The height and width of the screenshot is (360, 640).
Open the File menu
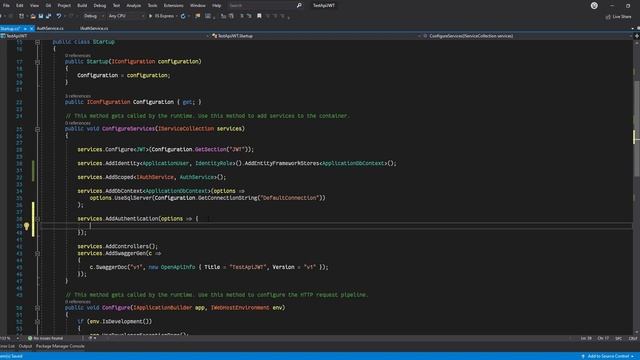click(x=6, y=5)
